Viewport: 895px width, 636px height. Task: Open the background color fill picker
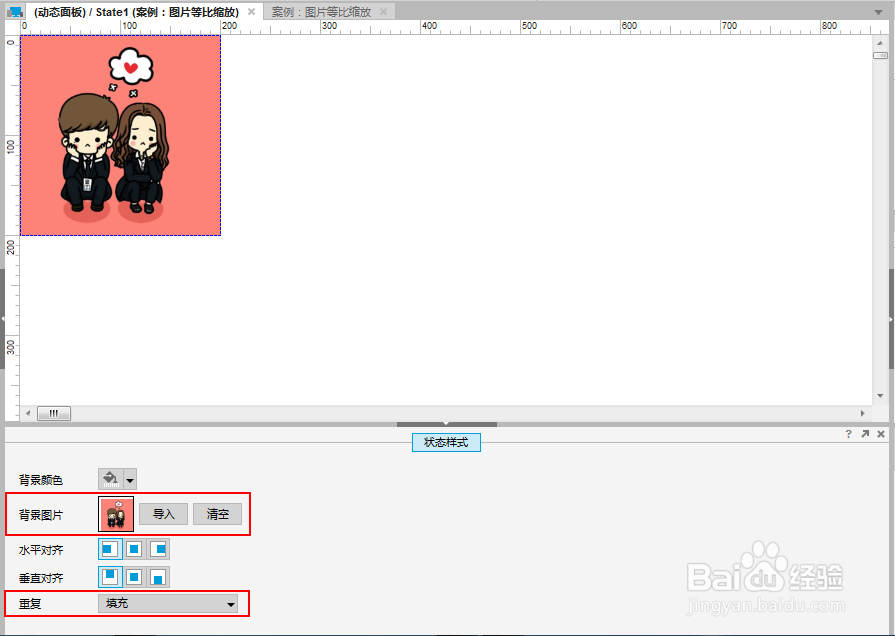coord(111,480)
